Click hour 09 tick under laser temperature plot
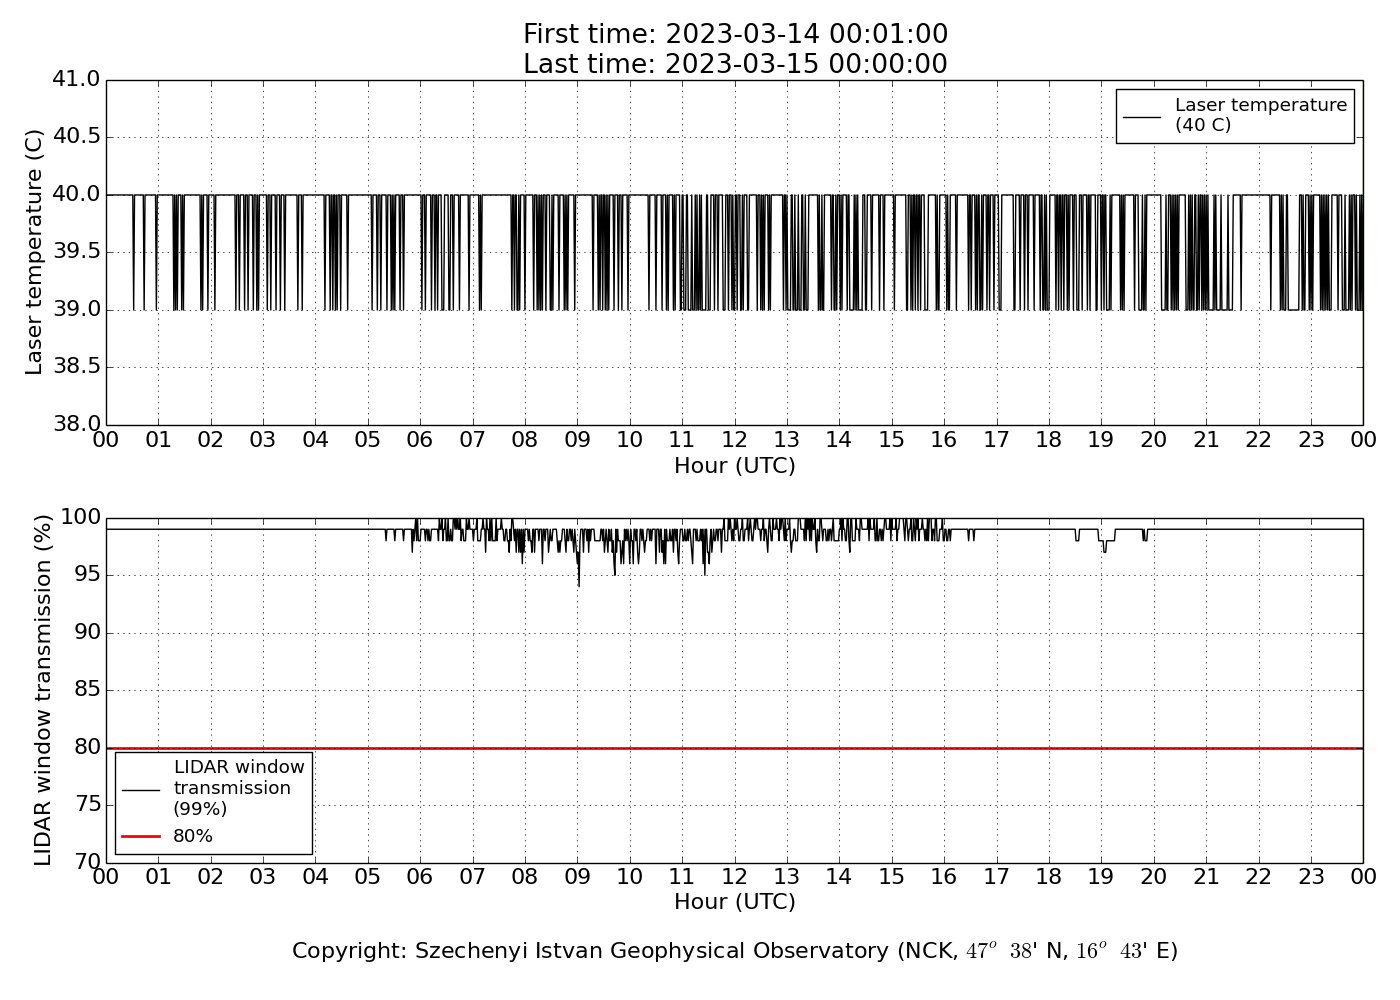The image size is (1400, 1000). click(577, 440)
